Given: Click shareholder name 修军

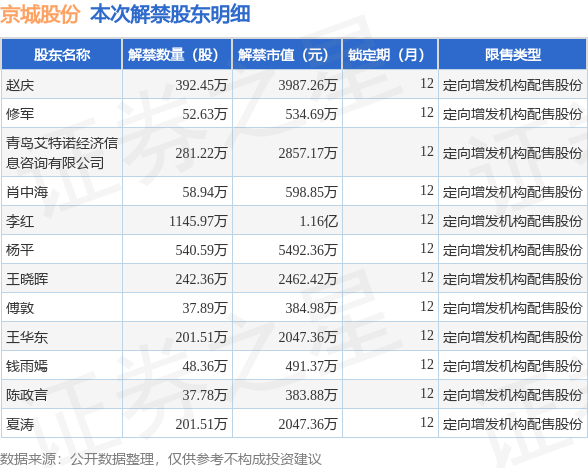Looking at the screenshot, I should [x=20, y=114].
